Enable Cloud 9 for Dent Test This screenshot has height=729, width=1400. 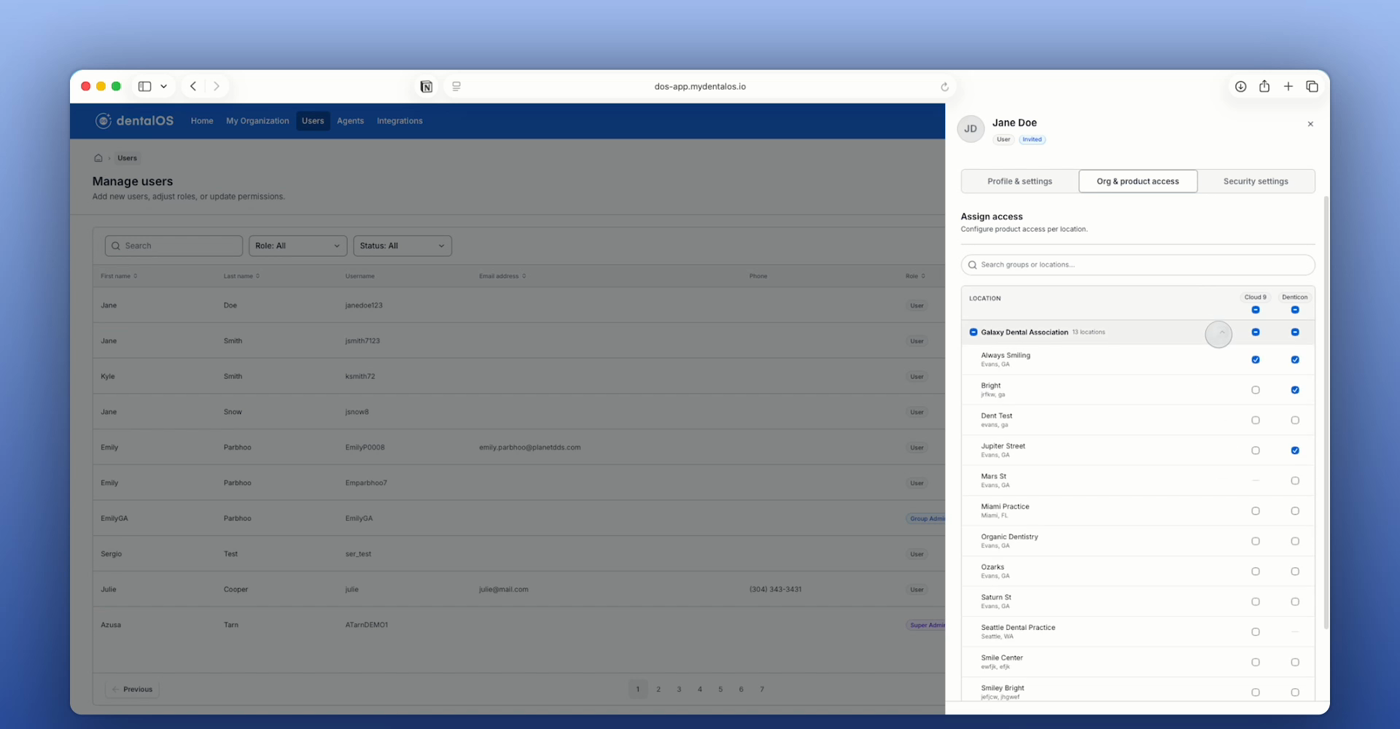click(x=1255, y=420)
